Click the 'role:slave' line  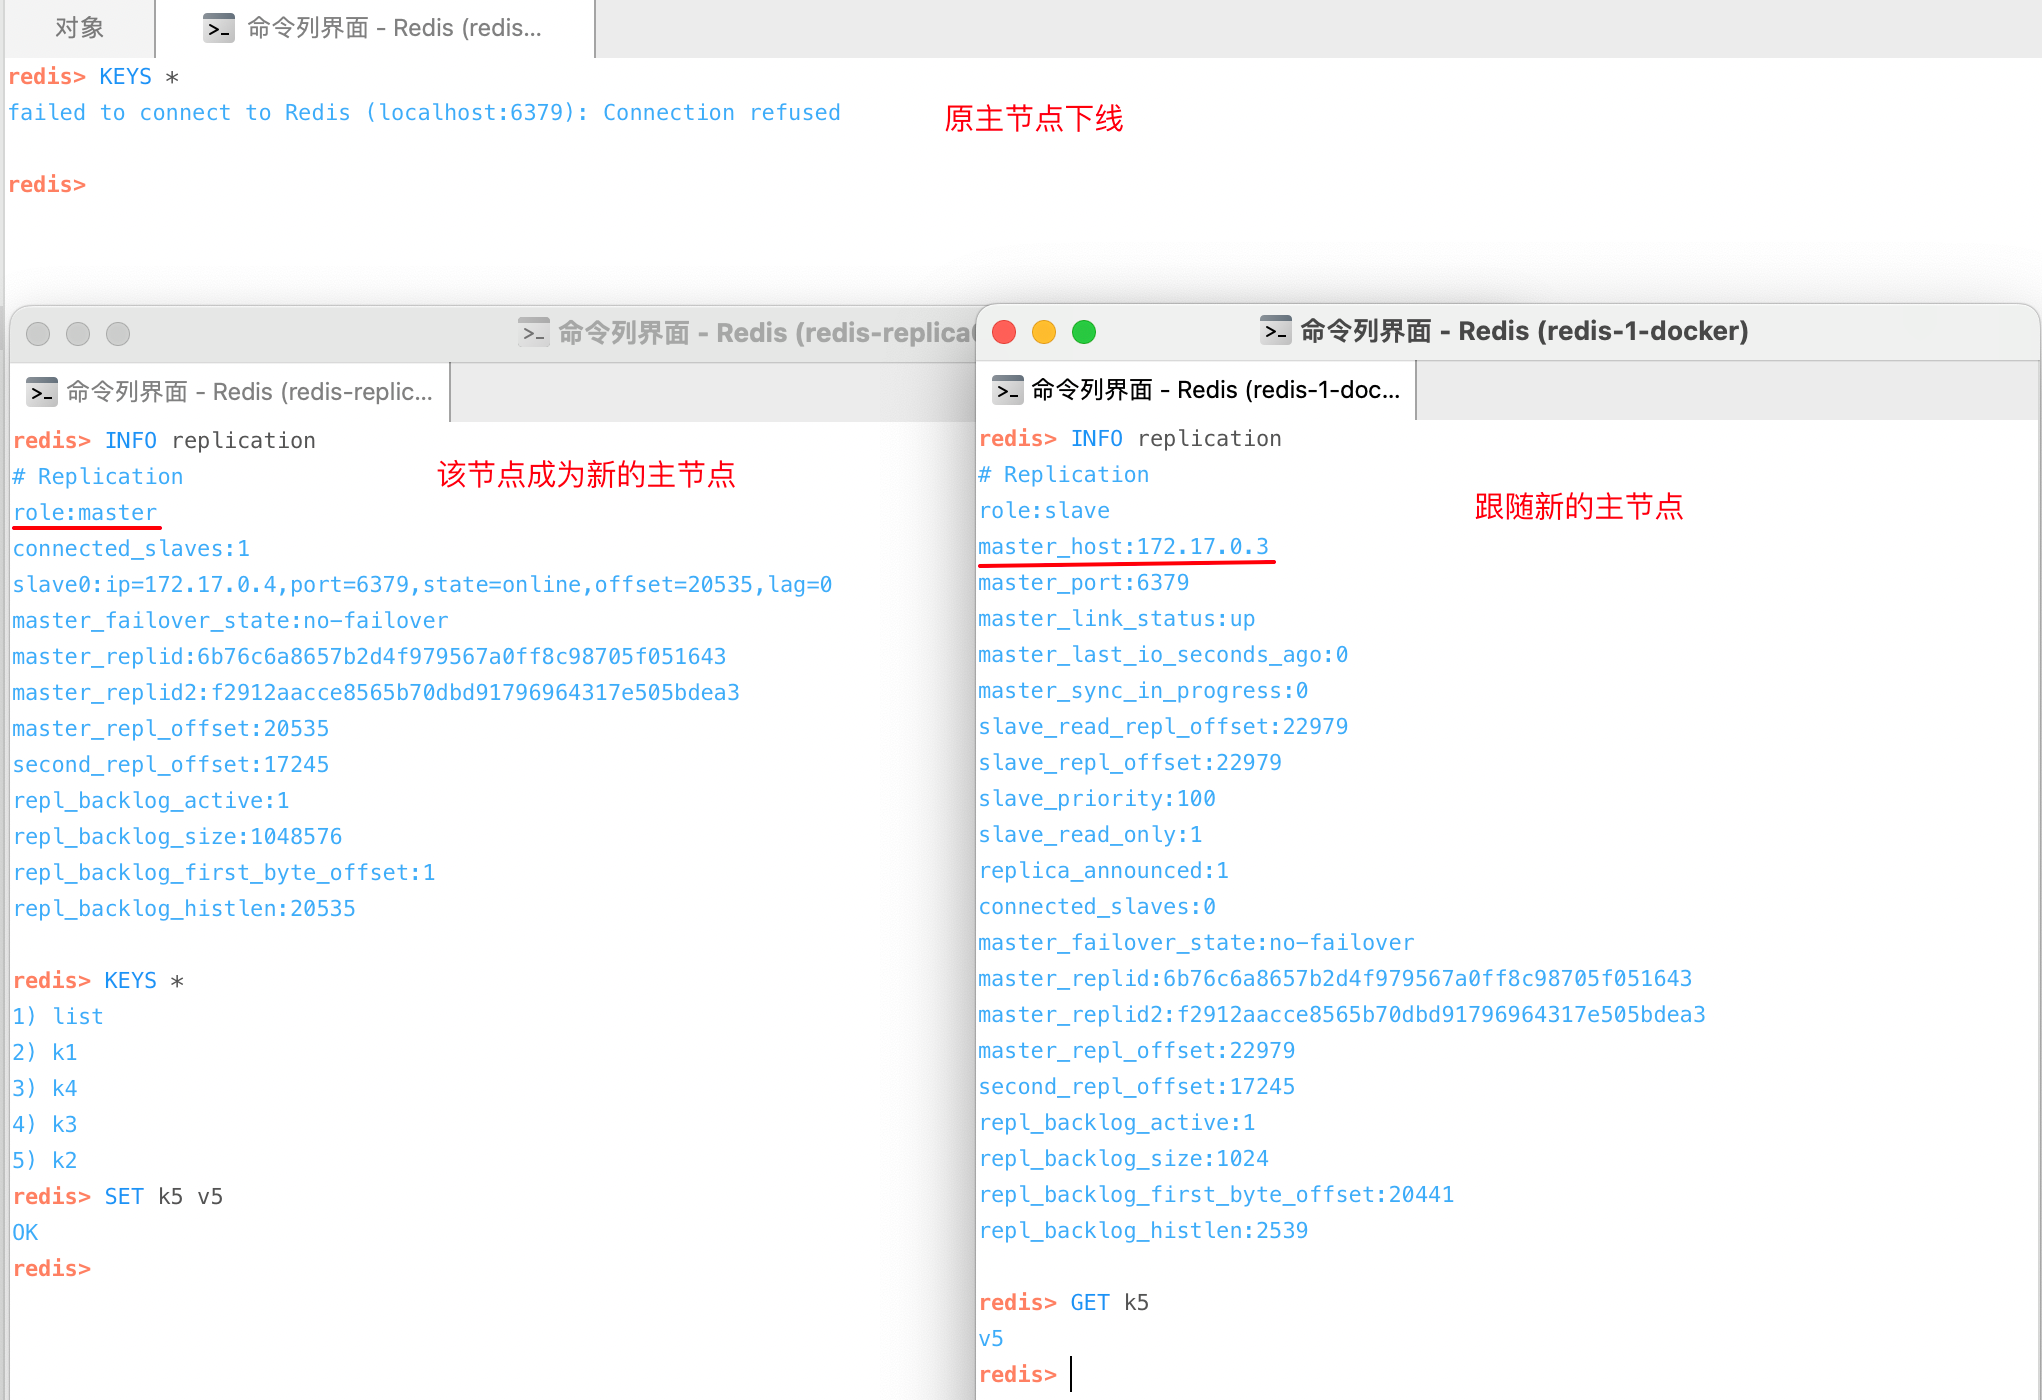tap(1044, 511)
